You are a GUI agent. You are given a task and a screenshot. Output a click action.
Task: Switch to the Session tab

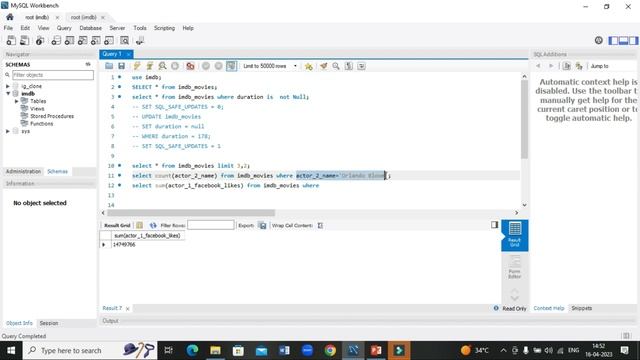click(49, 323)
